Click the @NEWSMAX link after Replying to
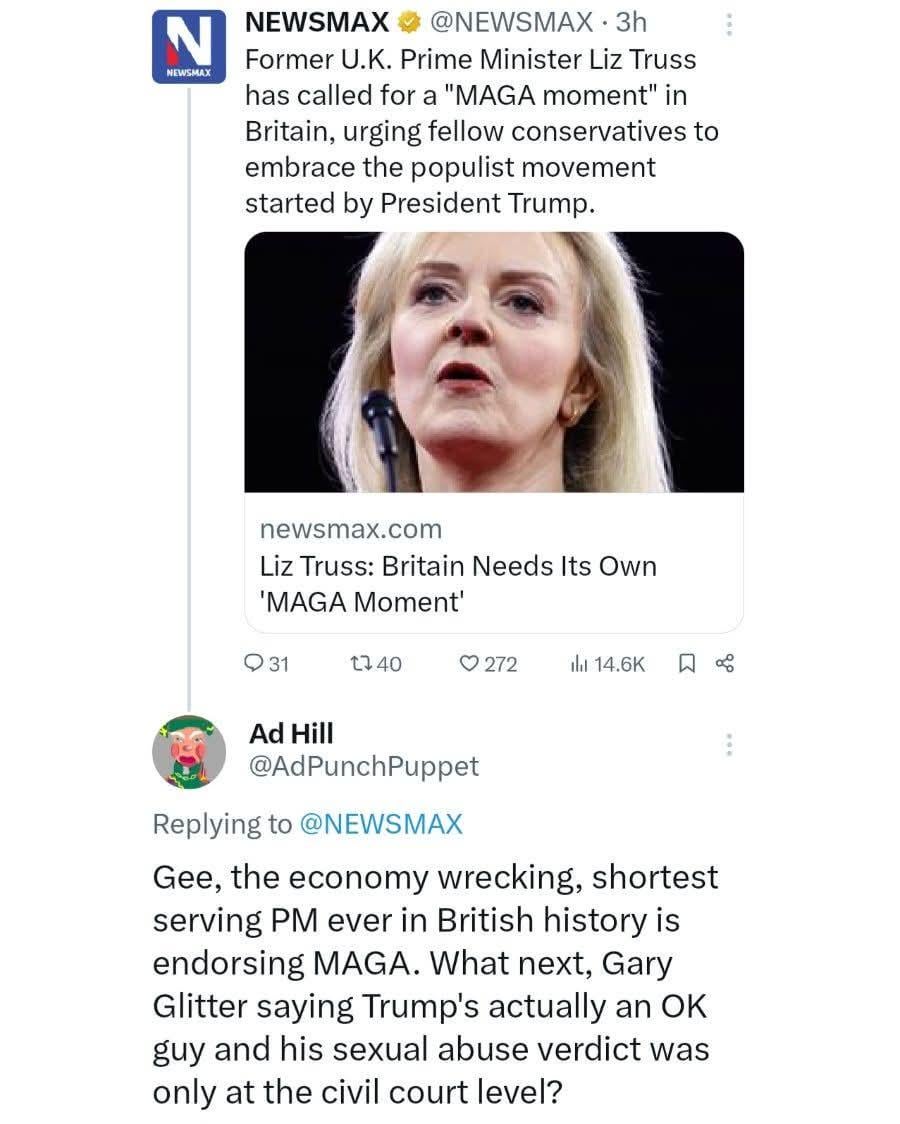 381,824
